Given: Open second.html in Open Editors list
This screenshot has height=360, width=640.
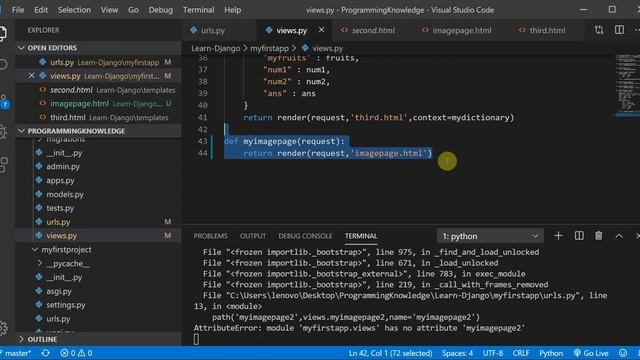Looking at the screenshot, I should point(99,90).
